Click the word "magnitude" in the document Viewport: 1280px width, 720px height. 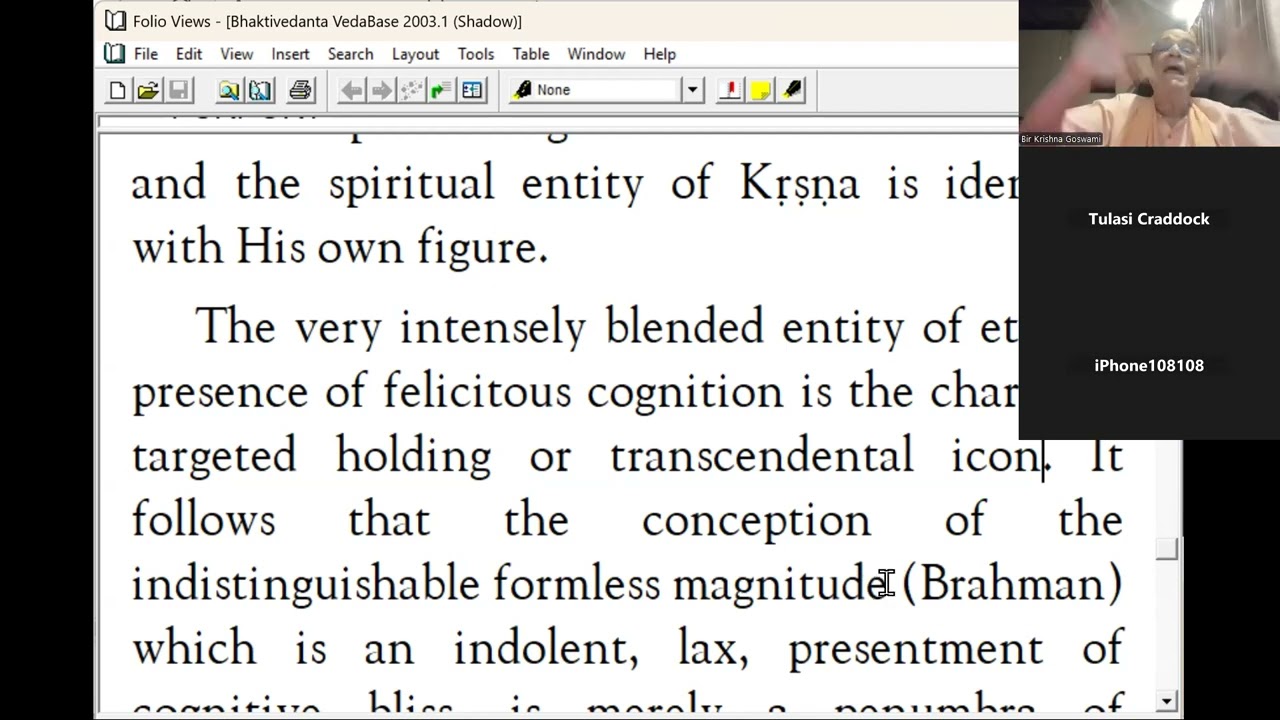tap(783, 584)
